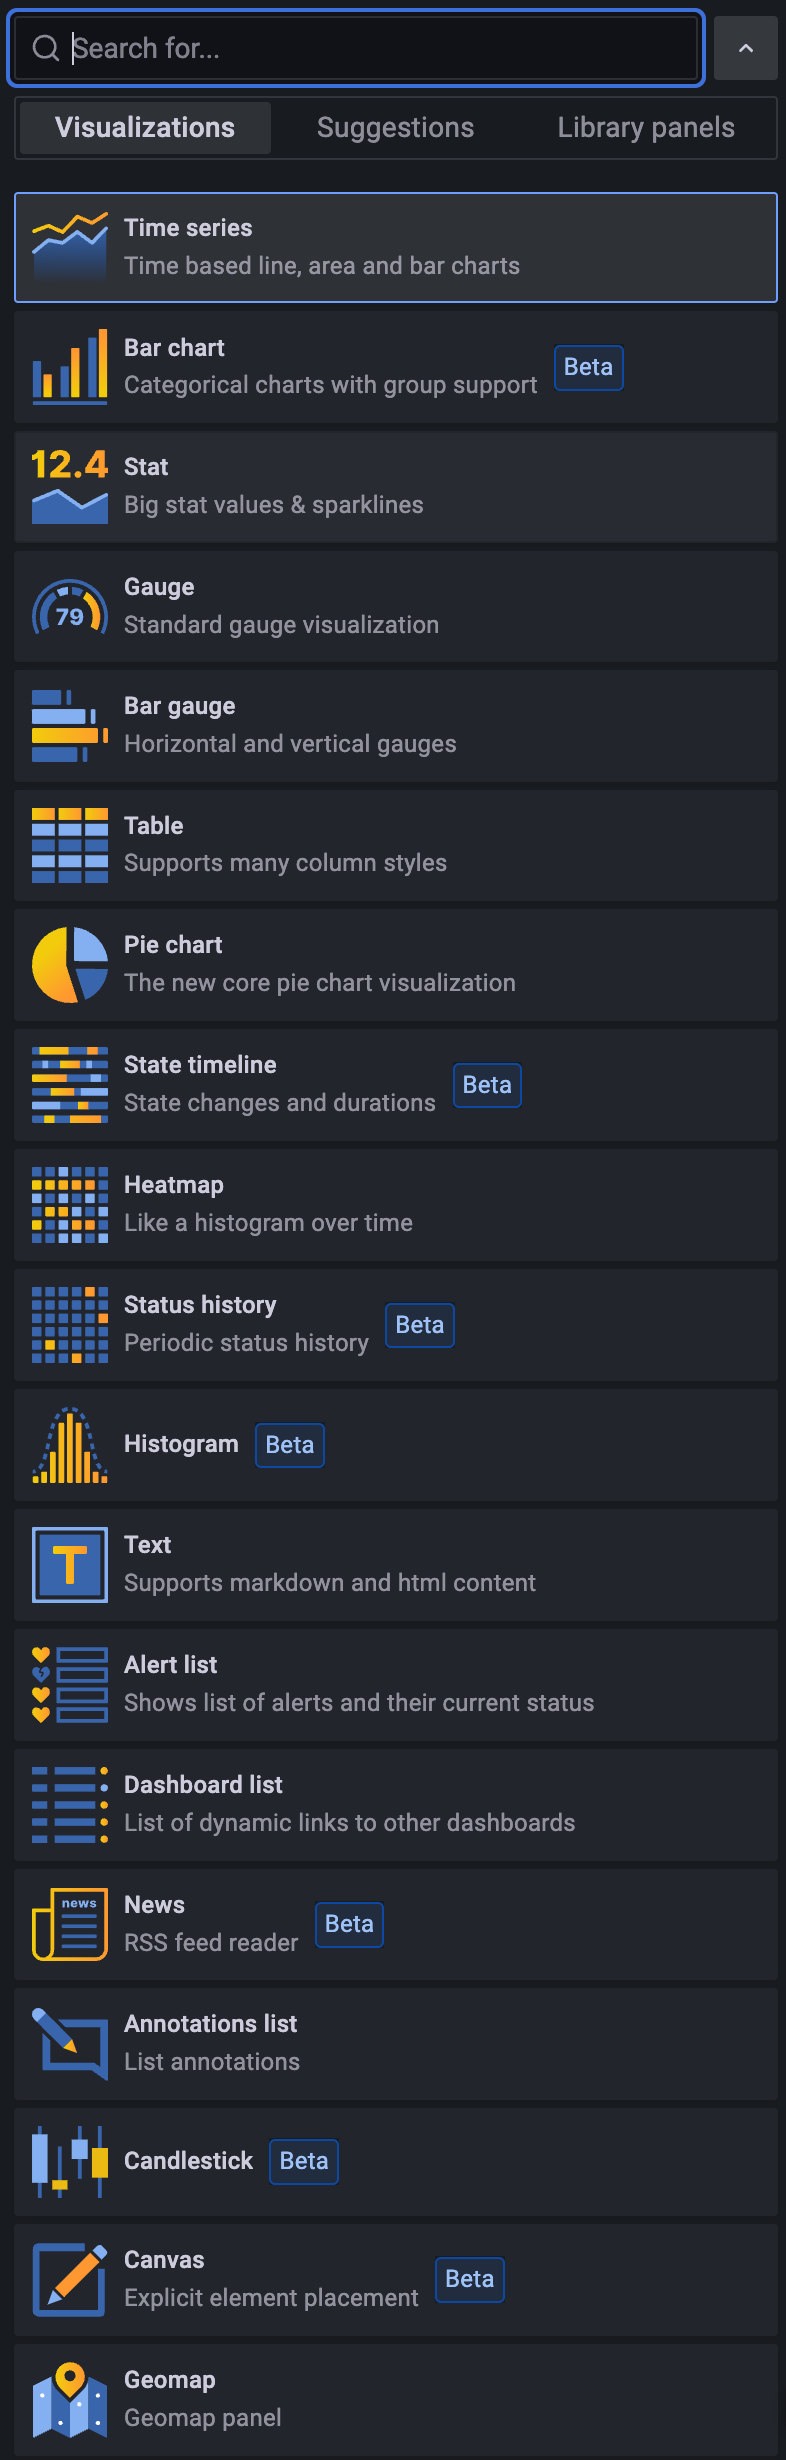Screen dimensions: 786x2460
Task: Click the Gauge icon showing 79
Action: point(70,607)
